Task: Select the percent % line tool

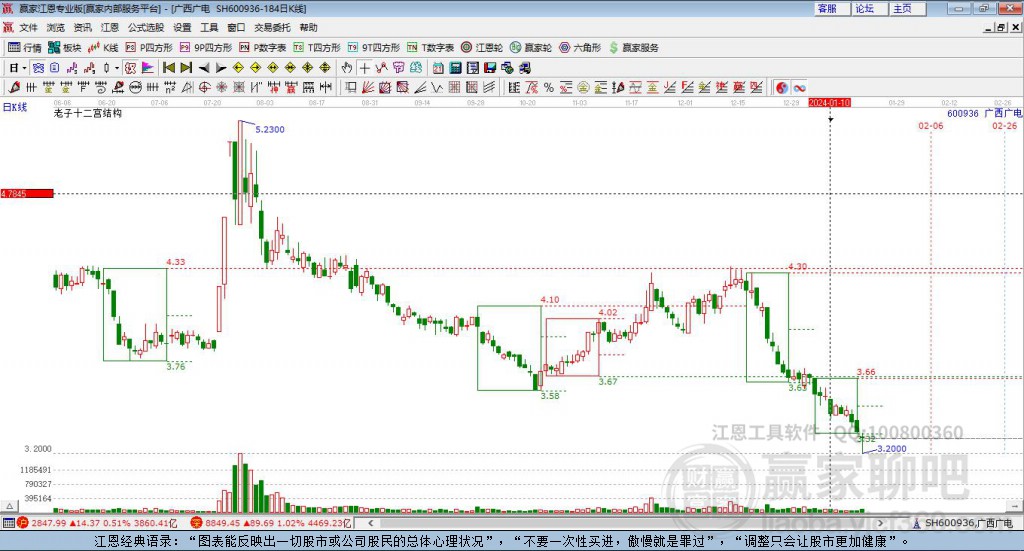Action: (549, 87)
